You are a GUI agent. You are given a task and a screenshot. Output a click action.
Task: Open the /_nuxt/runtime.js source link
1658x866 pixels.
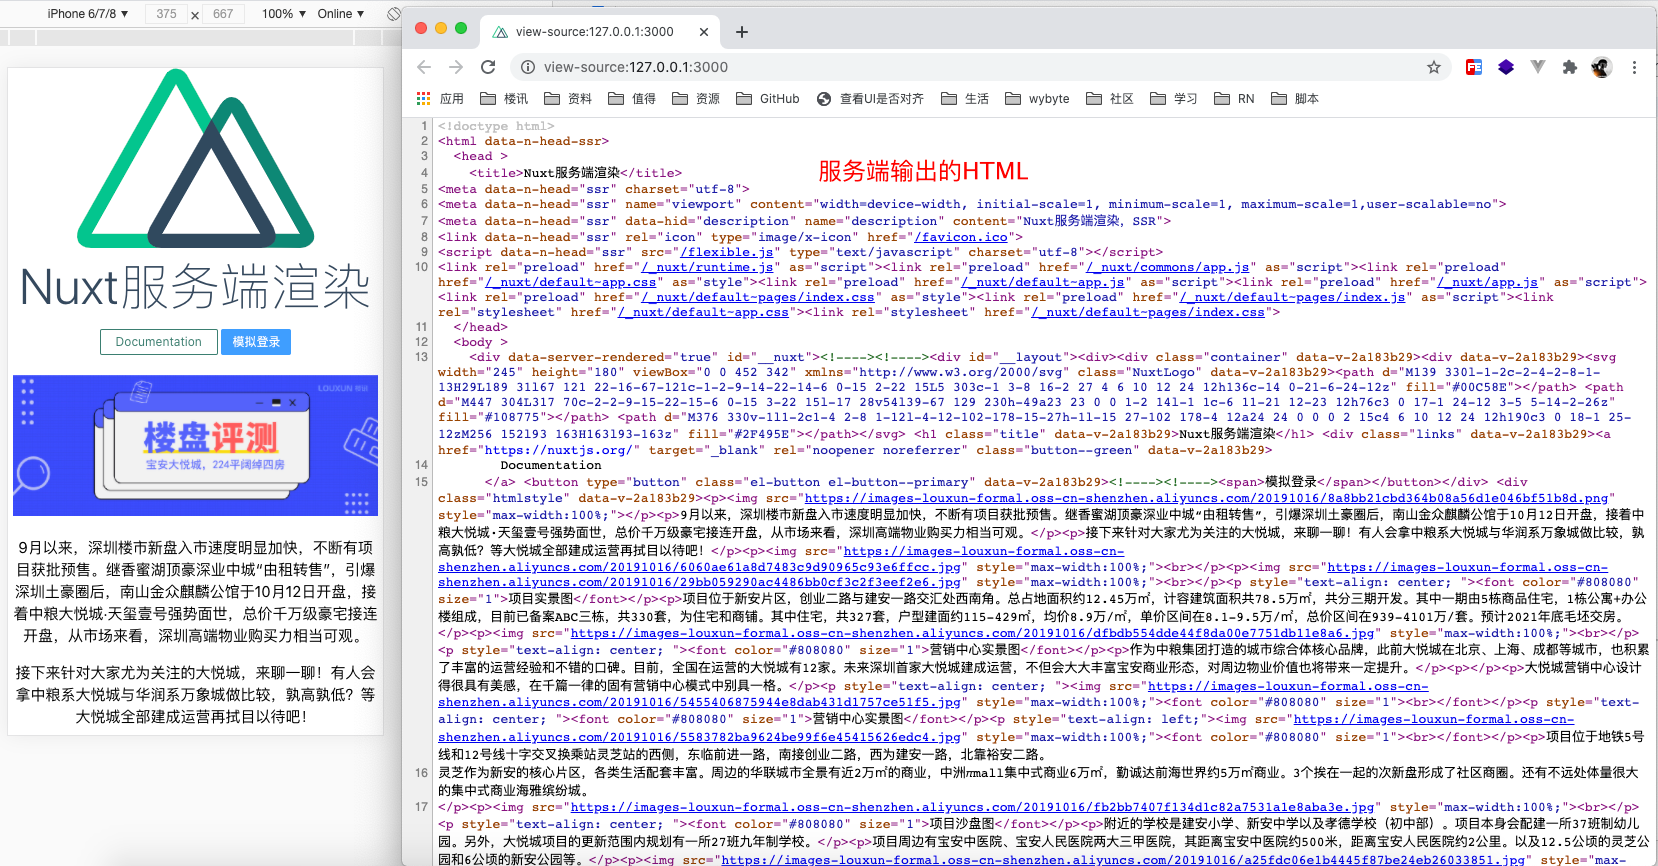[708, 267]
